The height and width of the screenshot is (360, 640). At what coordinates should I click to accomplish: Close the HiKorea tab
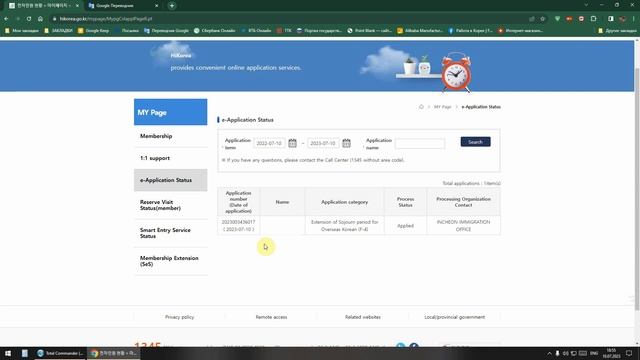pyautogui.click(x=77, y=6)
